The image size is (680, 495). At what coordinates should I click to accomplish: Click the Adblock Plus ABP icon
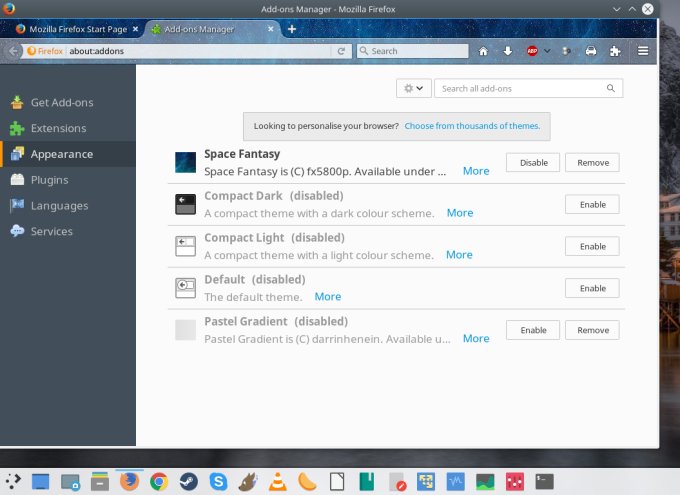tap(532, 51)
